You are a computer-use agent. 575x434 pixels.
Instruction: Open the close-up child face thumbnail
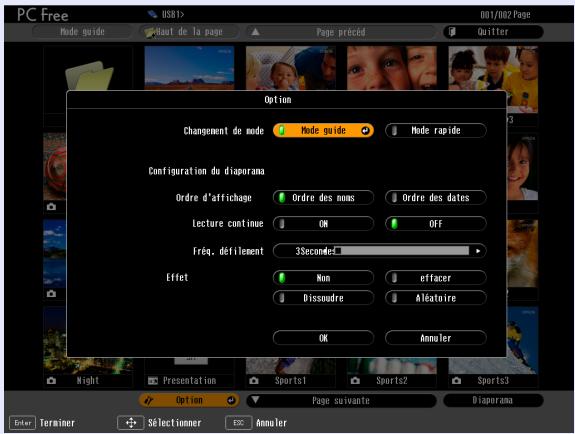pyautogui.click(x=392, y=68)
